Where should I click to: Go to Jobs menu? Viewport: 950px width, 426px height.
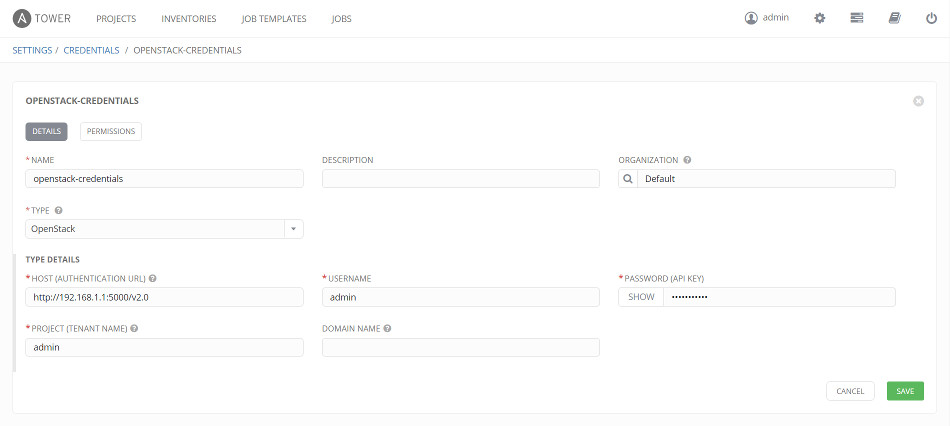(x=342, y=19)
